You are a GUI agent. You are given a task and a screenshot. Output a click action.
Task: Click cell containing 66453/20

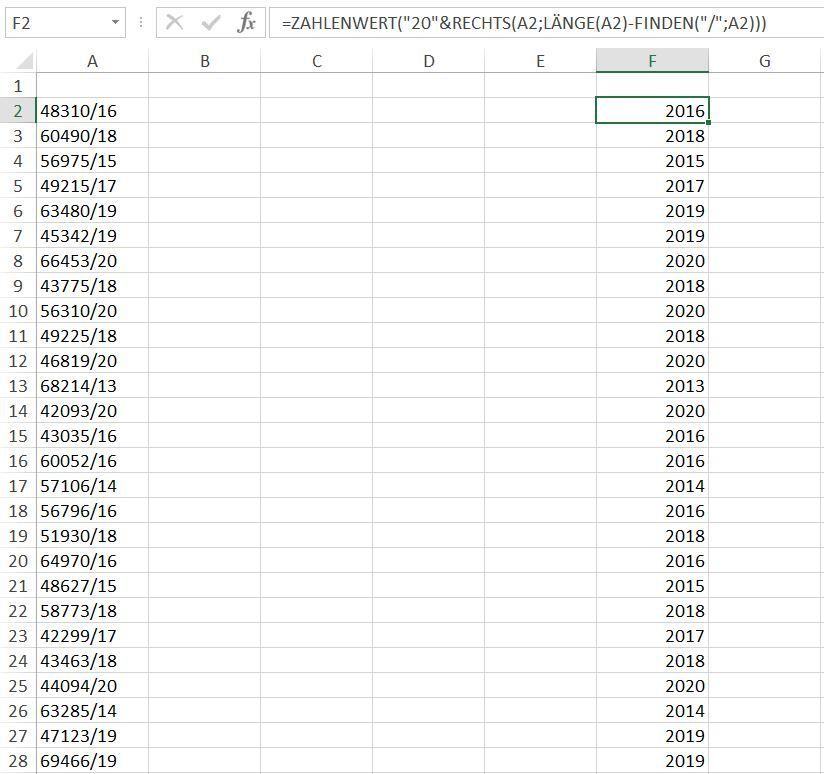coord(92,261)
